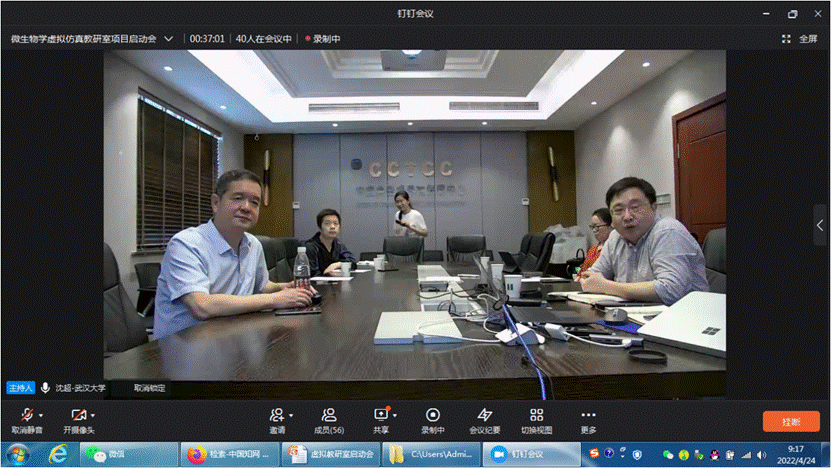Expand the meeting title dropdown chevron
831x468 pixels.
click(x=168, y=39)
